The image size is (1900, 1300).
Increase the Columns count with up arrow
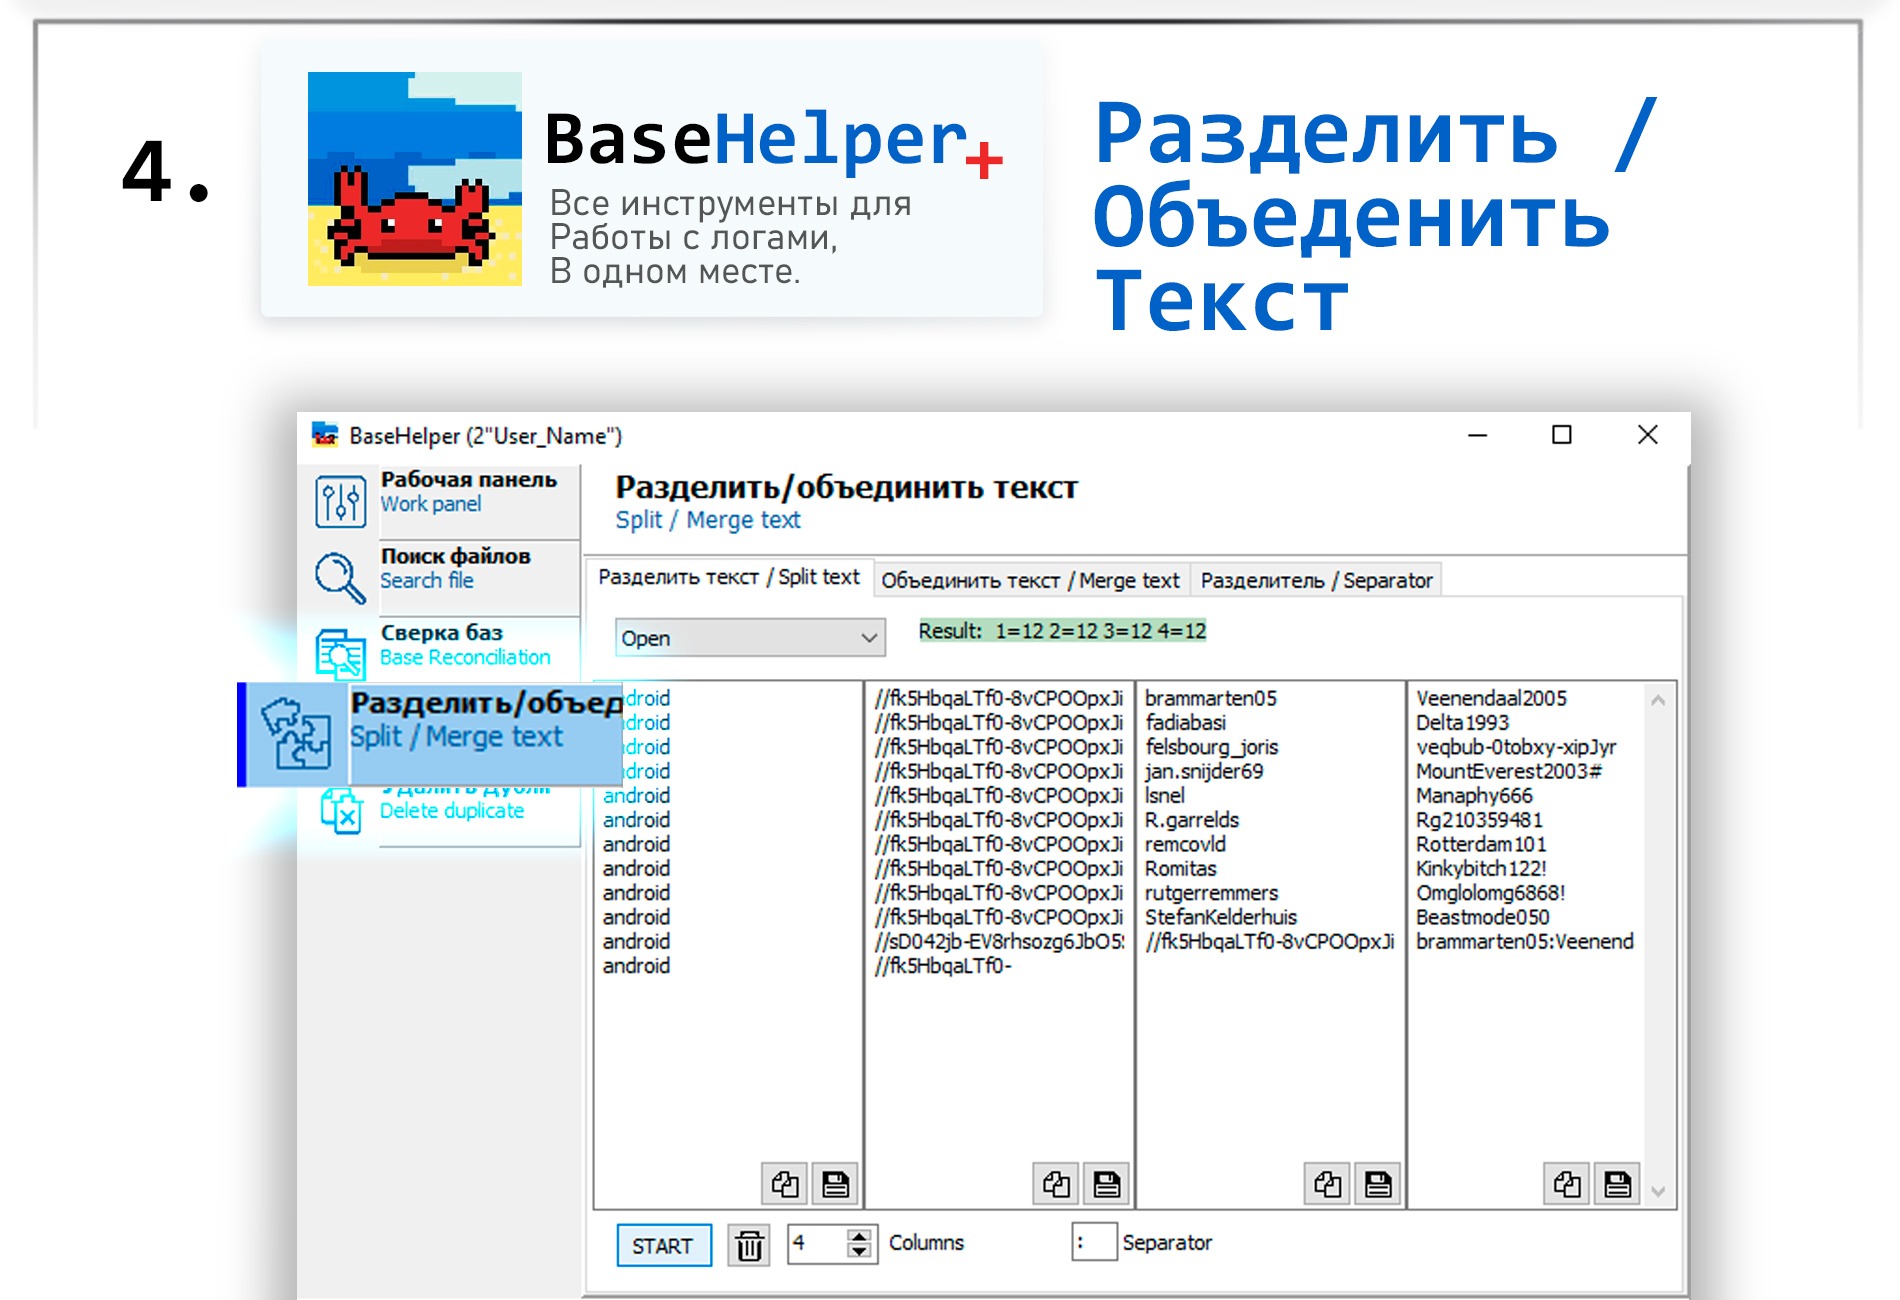(x=859, y=1236)
